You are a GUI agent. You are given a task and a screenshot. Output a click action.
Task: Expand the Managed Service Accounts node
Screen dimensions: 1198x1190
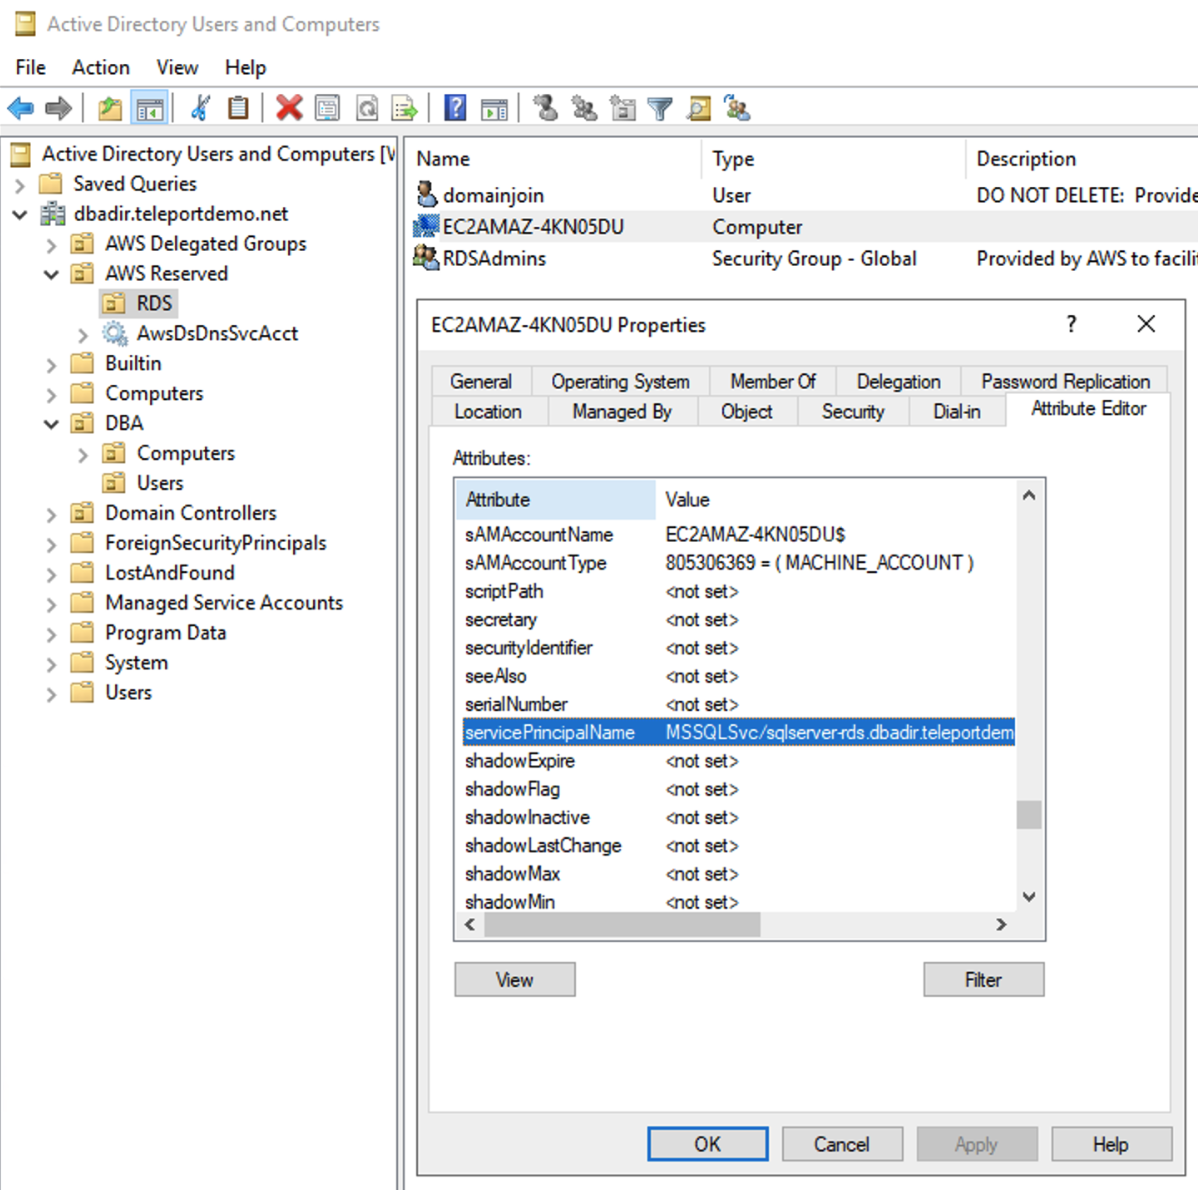[51, 604]
